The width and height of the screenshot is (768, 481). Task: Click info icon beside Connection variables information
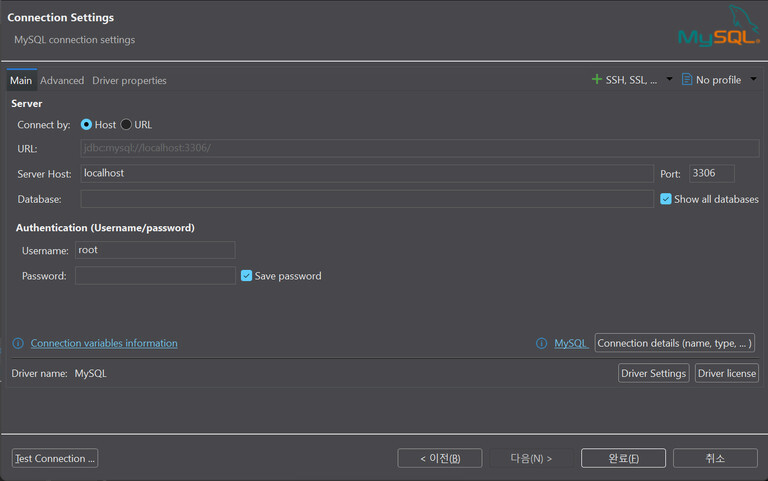(x=18, y=343)
